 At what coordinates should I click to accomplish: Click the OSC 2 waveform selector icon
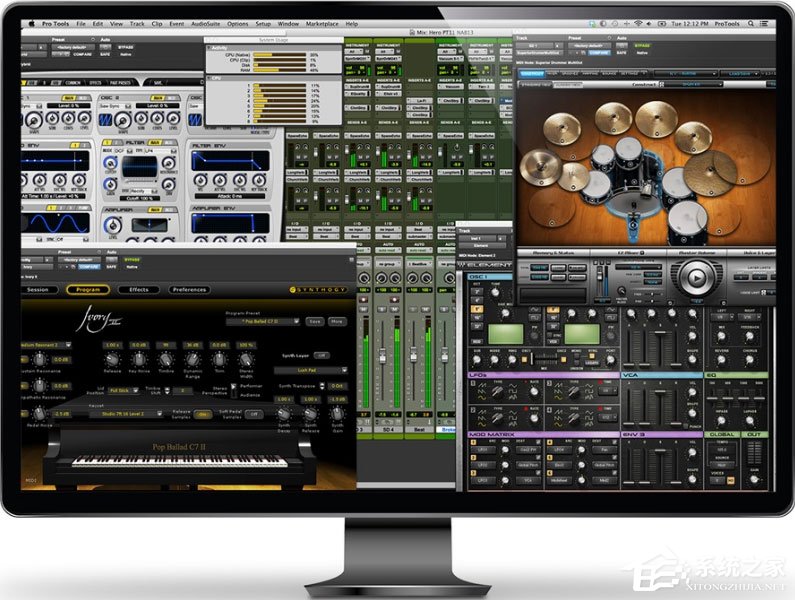[x=105, y=120]
